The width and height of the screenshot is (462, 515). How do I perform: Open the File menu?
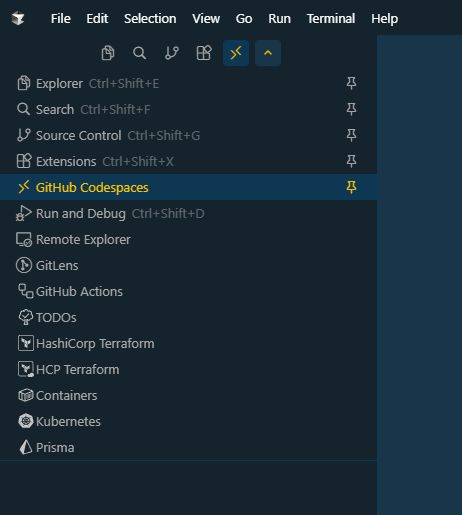[x=61, y=19]
